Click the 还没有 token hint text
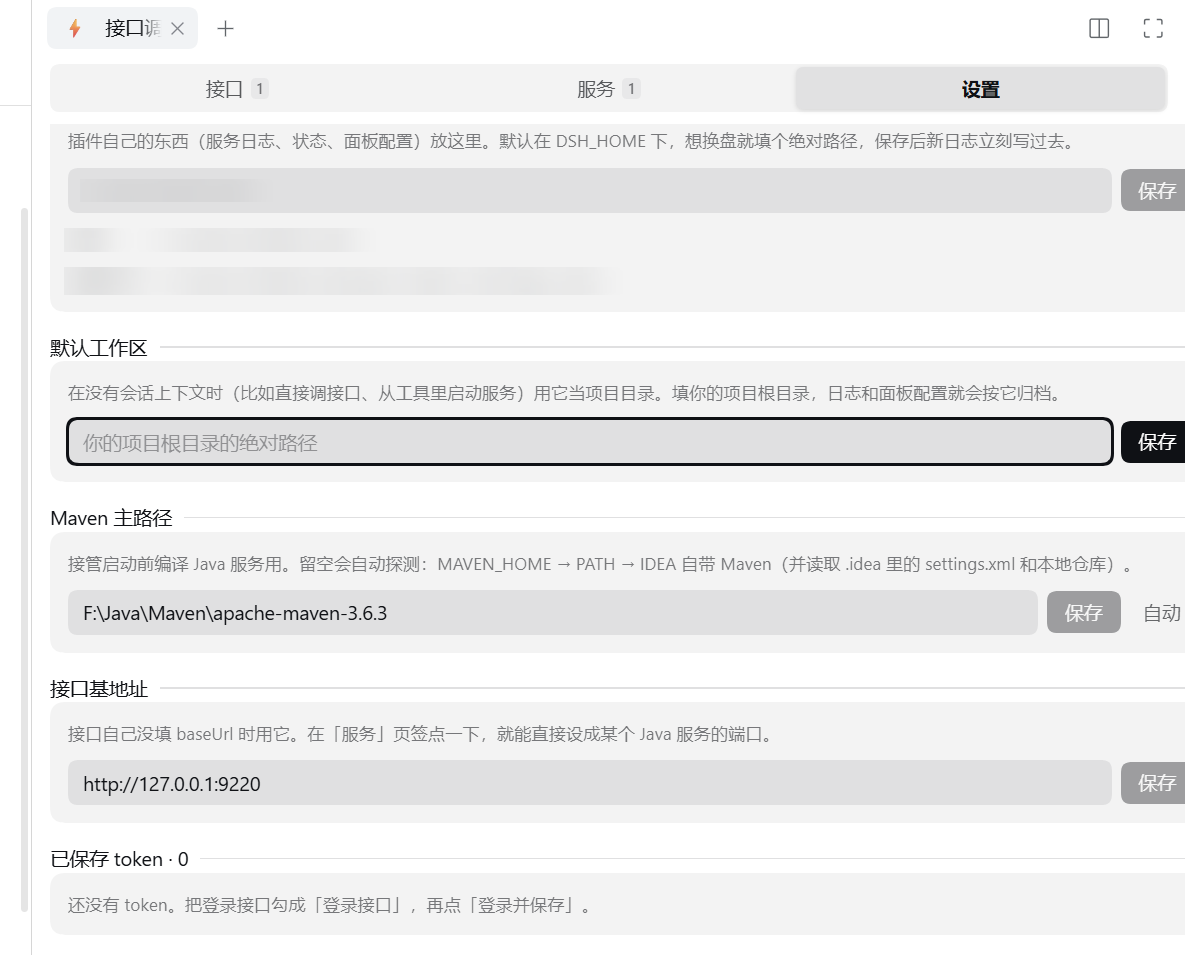The image size is (1185, 955). pyautogui.click(x=330, y=905)
